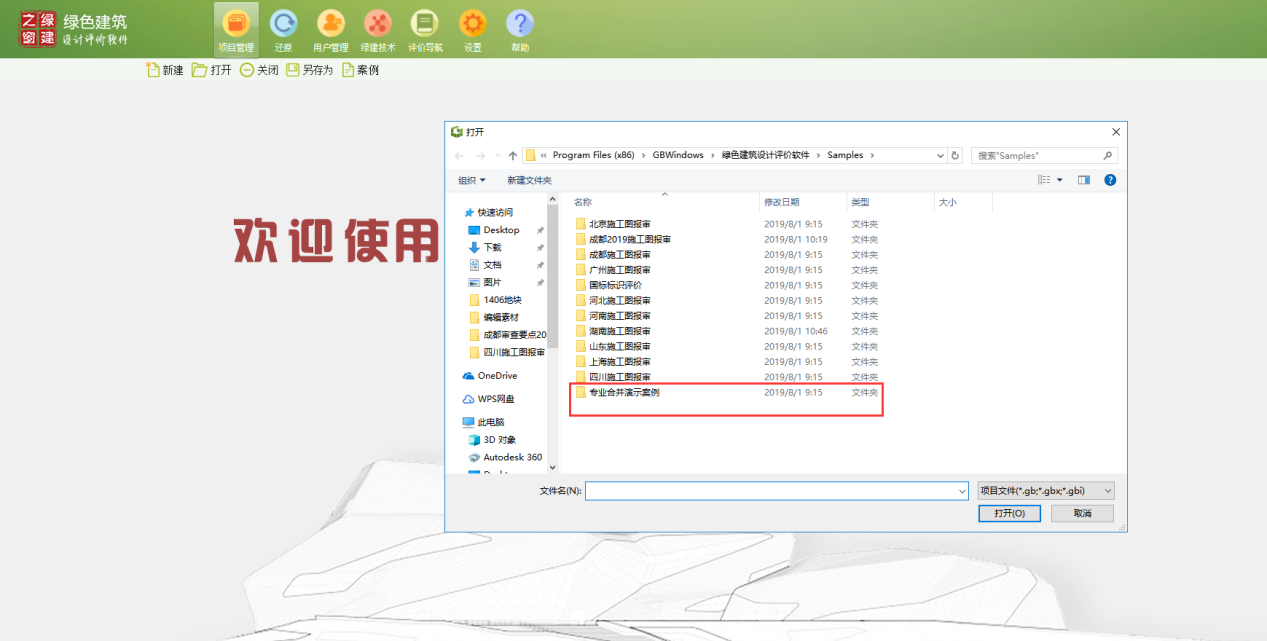Viewport: 1267px width, 641px height.
Task: Open Samples from the breadcrumb path
Action: tap(845, 155)
